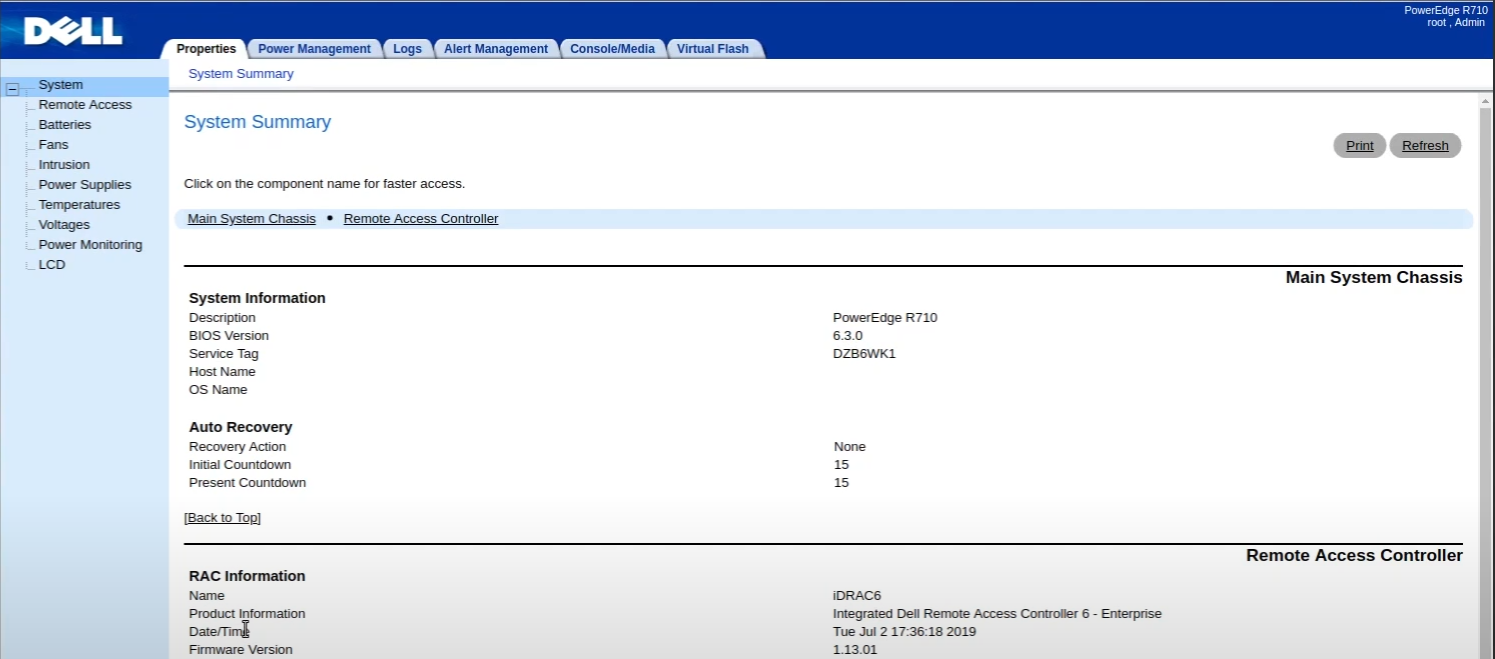This screenshot has width=1495, height=659.
Task: Click the OS Name label
Action: click(218, 390)
